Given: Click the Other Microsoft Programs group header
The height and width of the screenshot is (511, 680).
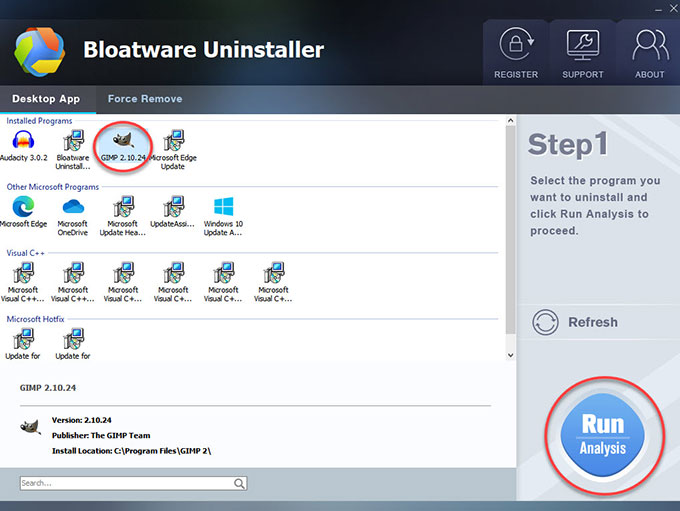Looking at the screenshot, I should pyautogui.click(x=52, y=187).
